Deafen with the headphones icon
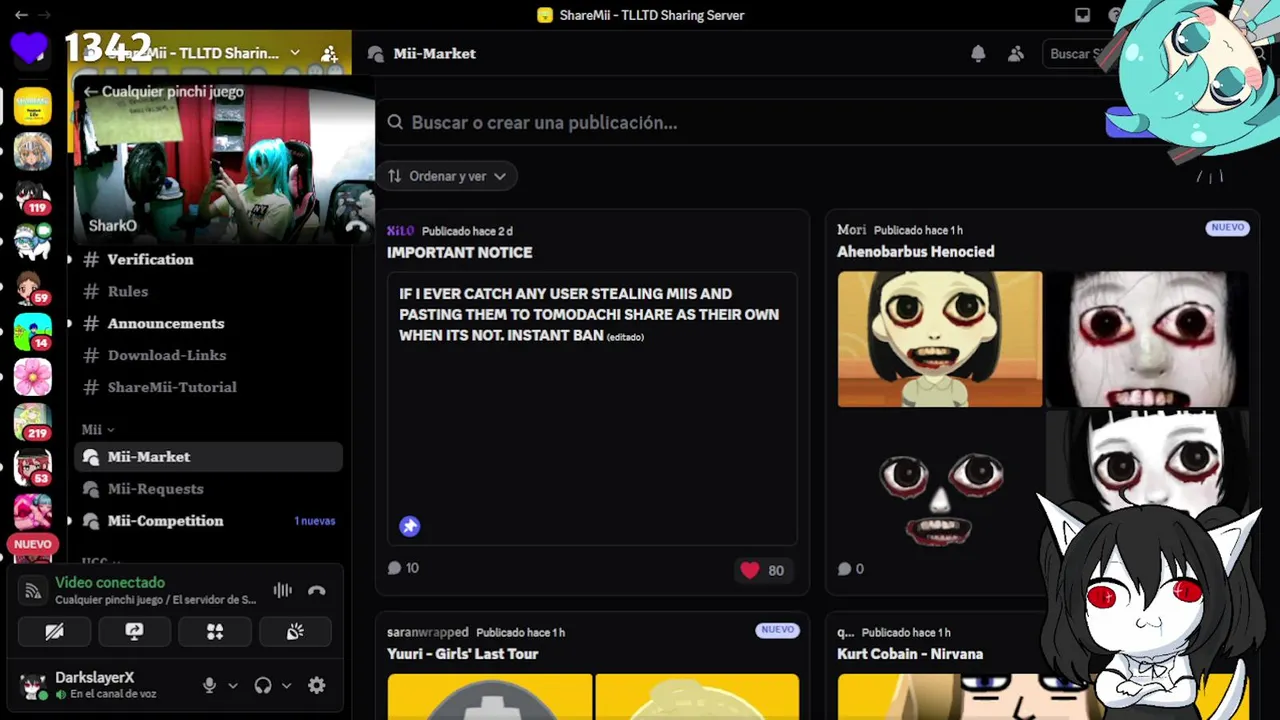Screen dimensions: 1280x720 point(263,685)
